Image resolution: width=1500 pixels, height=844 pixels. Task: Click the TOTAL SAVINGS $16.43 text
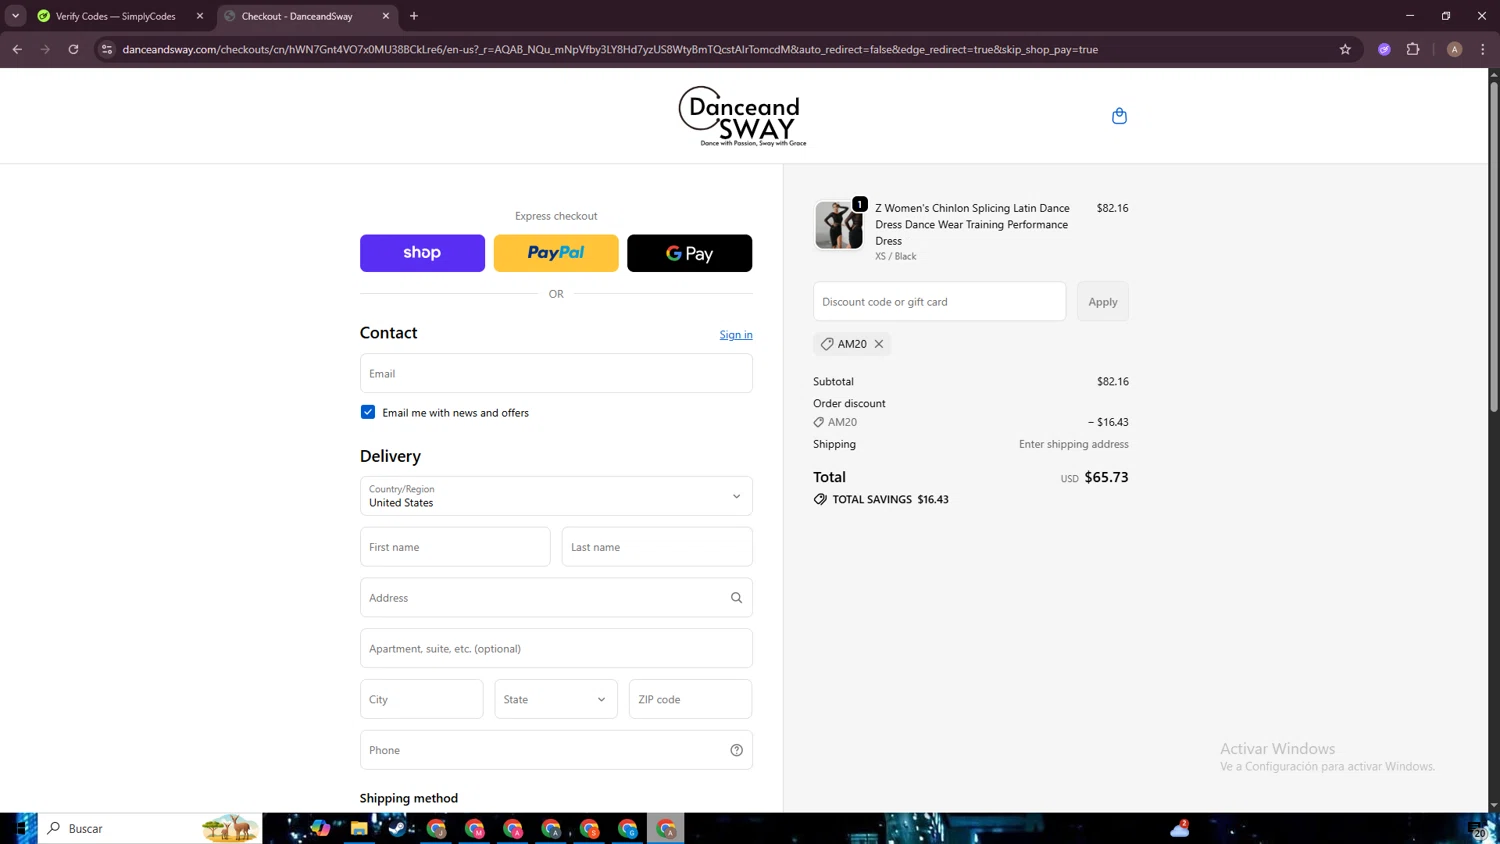(x=890, y=499)
